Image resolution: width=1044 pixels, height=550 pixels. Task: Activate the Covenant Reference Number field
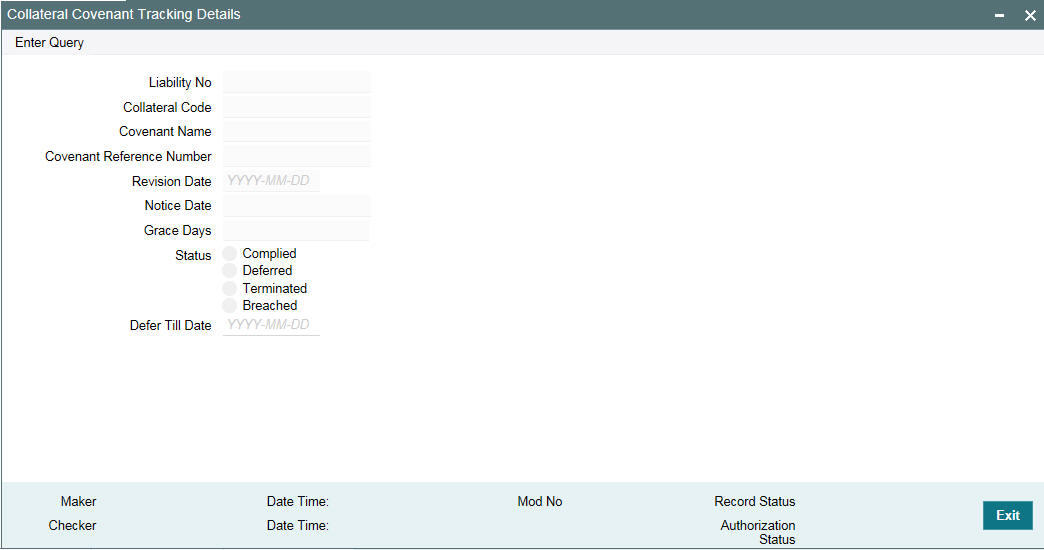click(x=296, y=156)
